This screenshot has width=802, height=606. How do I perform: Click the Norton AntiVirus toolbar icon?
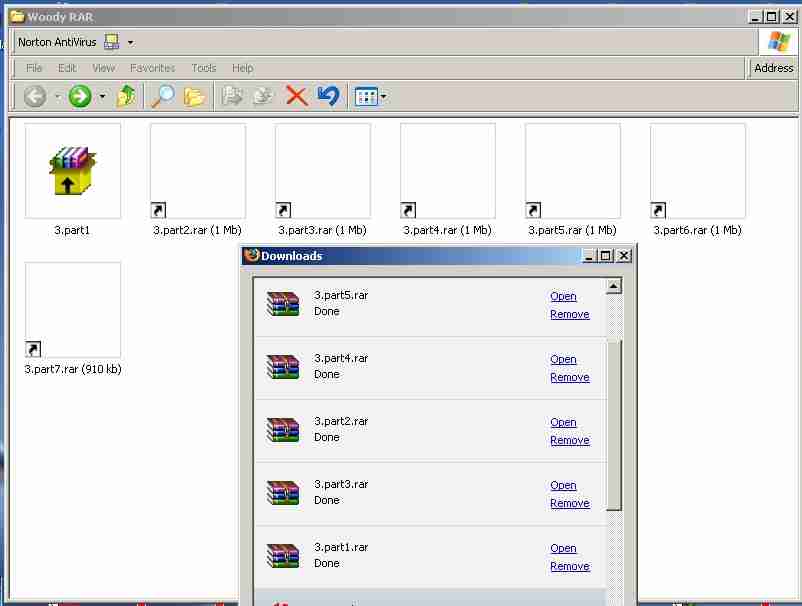111,42
